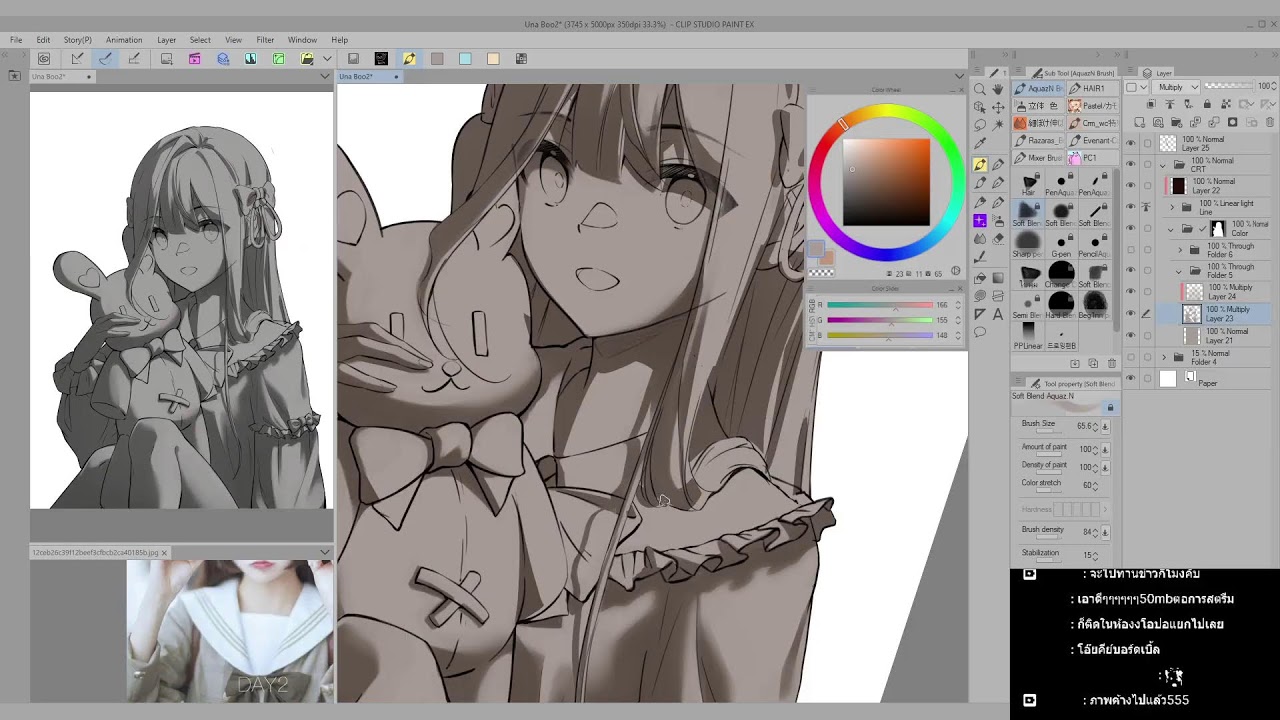Viewport: 1280px width, 720px height.
Task: Select the G-pen sub tool
Action: 1061,246
